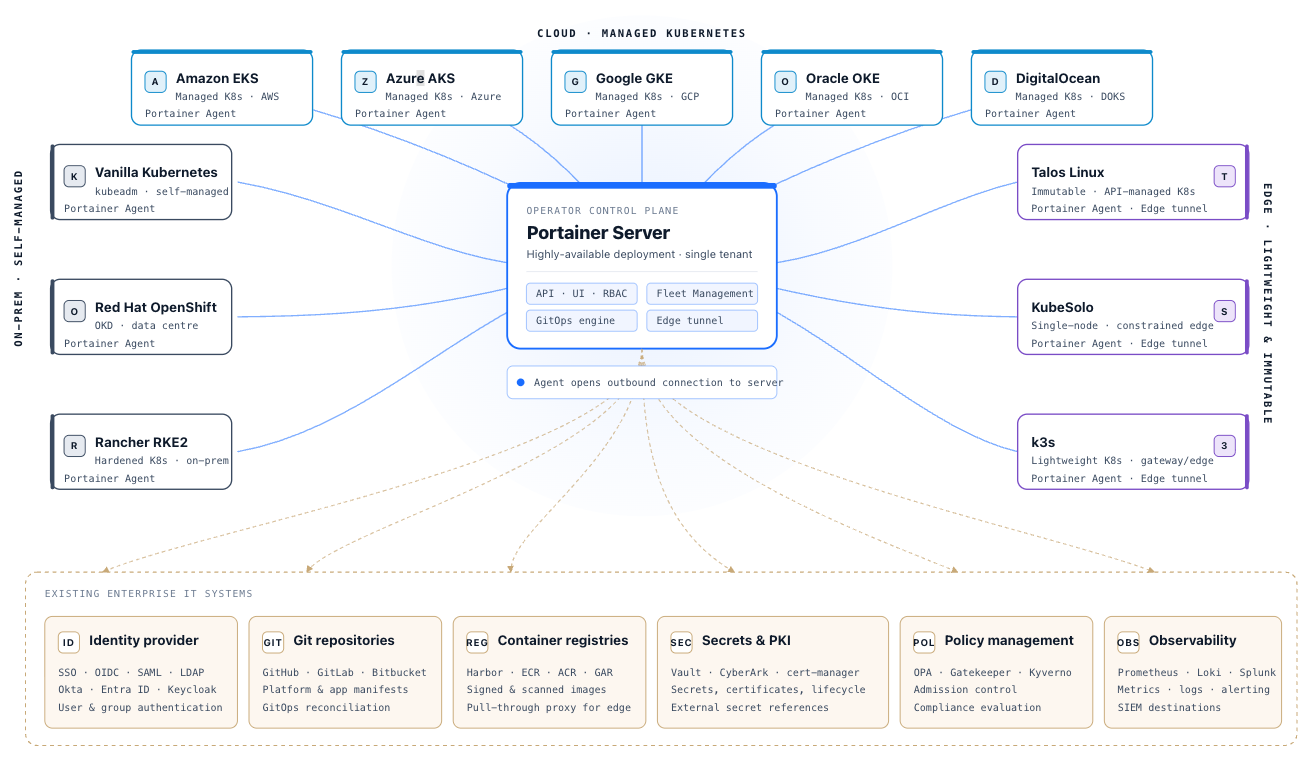The height and width of the screenshot is (757, 1307).
Task: Click the "Container registries" heading
Action: tap(563, 640)
